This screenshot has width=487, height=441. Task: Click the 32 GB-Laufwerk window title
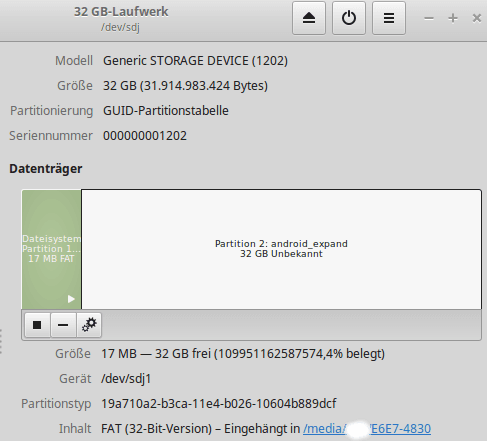(x=121, y=12)
